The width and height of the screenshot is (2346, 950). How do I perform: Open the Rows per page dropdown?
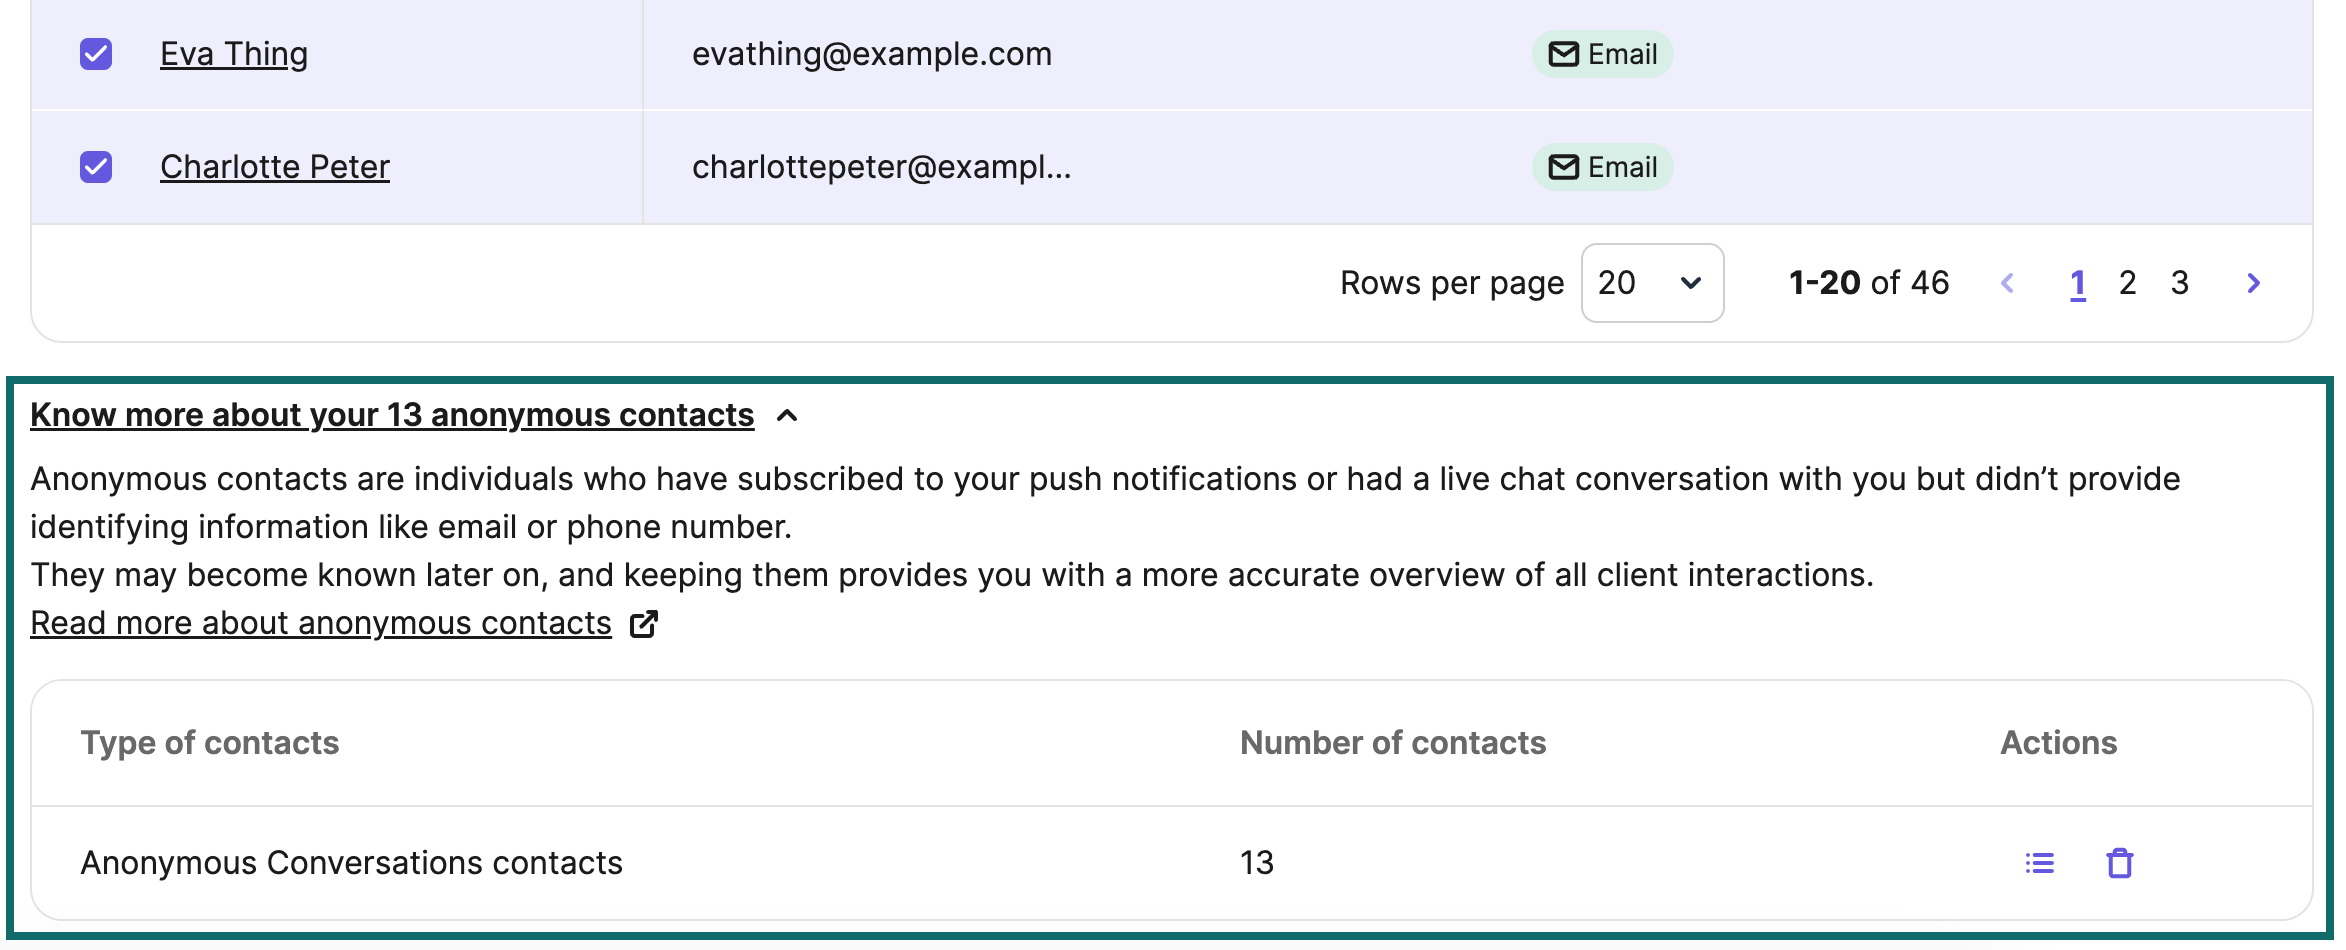pyautogui.click(x=1652, y=283)
